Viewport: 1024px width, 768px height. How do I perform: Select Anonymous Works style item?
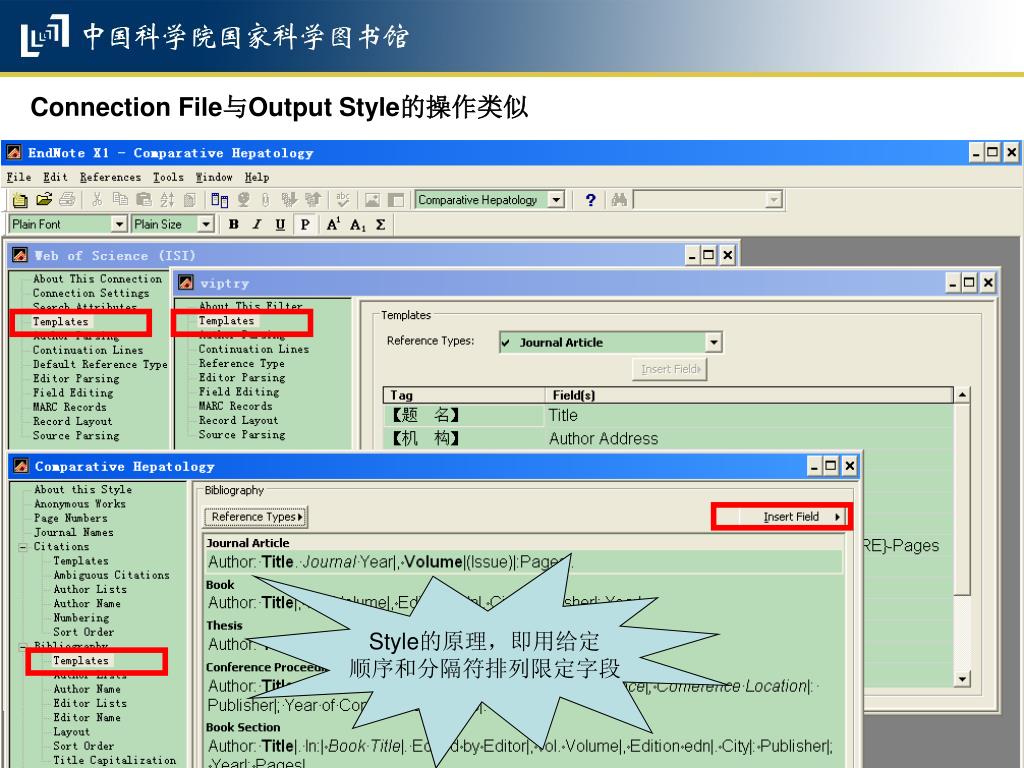[80, 504]
